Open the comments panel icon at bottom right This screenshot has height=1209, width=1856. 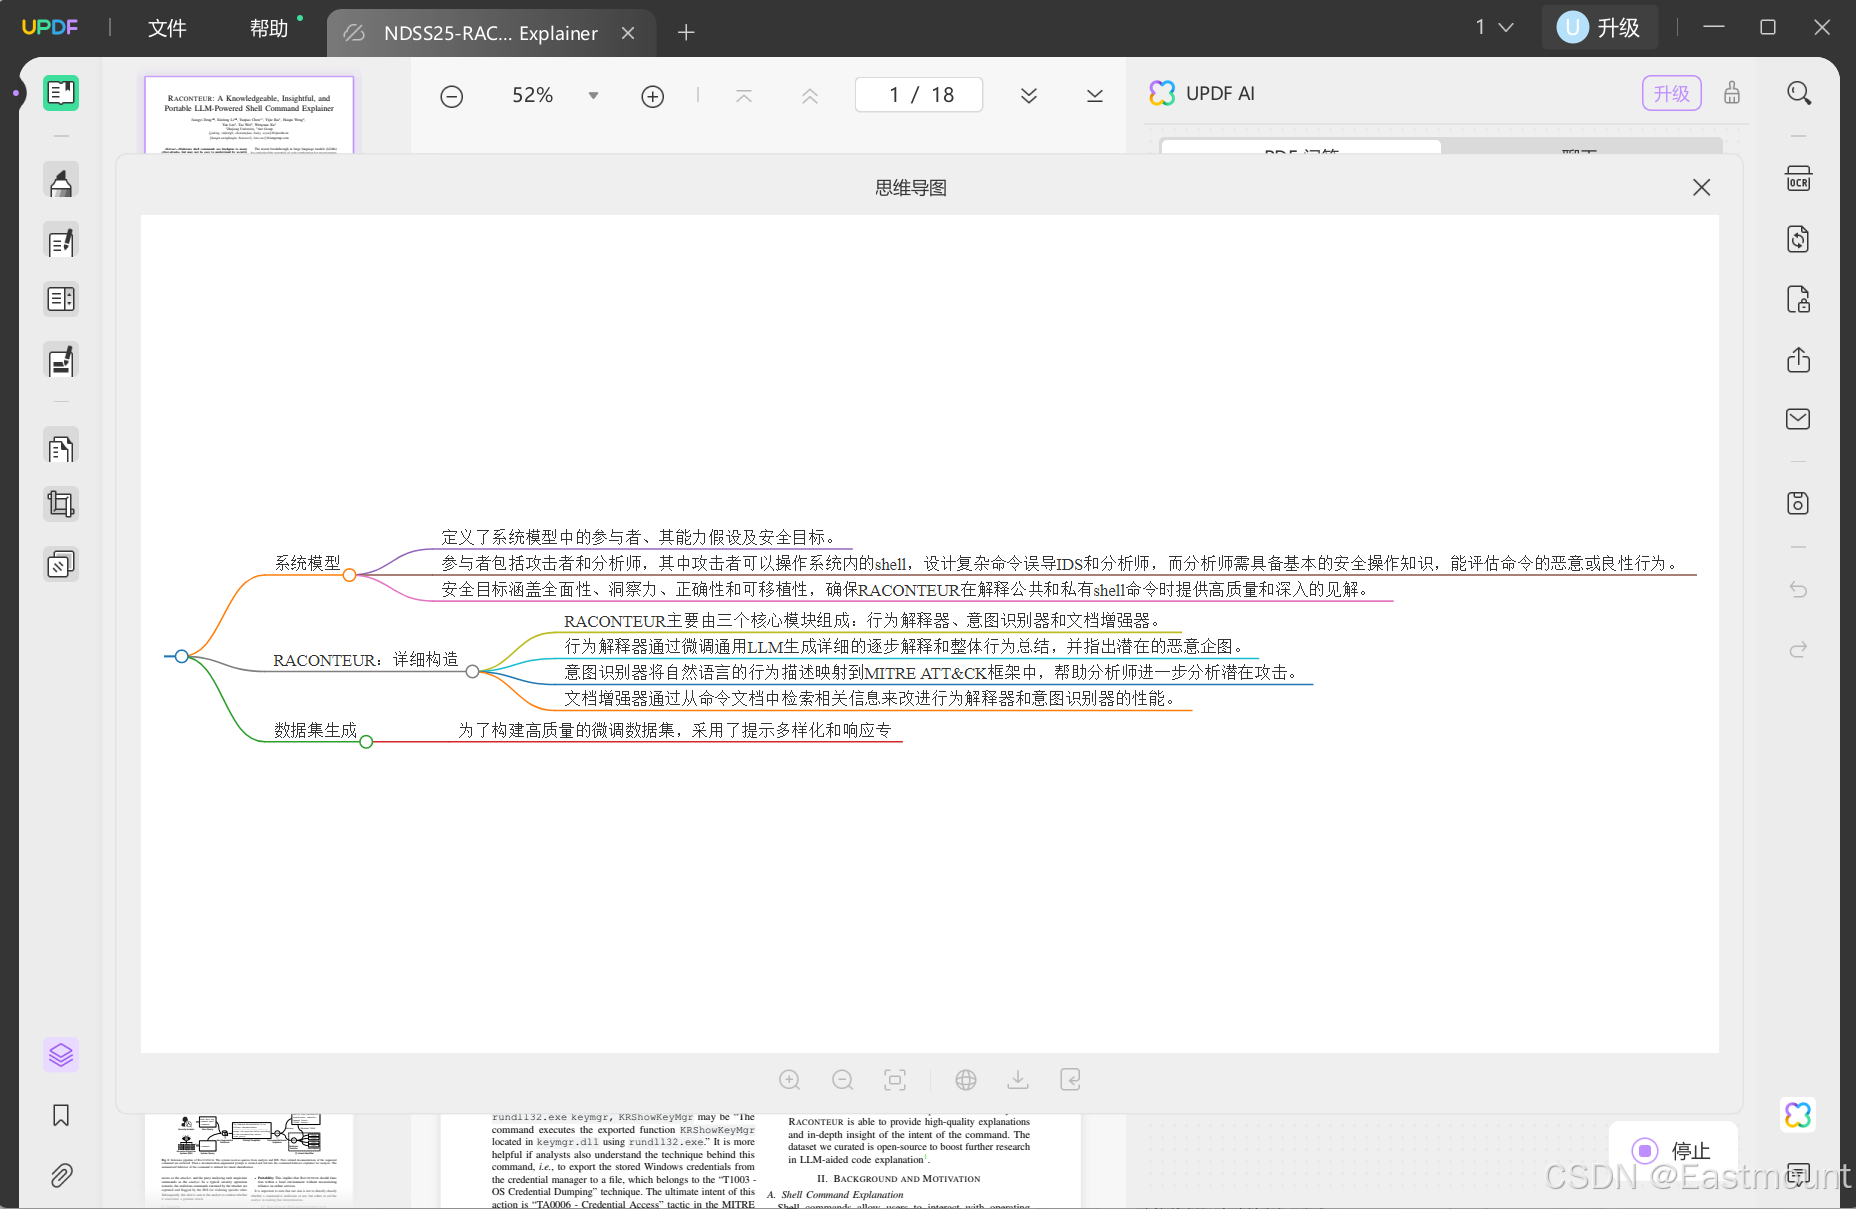[1798, 1174]
